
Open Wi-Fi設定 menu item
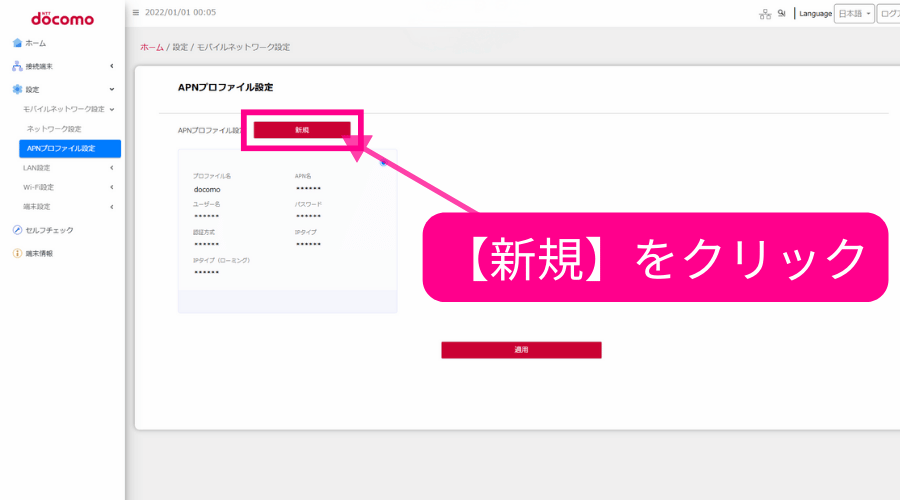(x=38, y=187)
